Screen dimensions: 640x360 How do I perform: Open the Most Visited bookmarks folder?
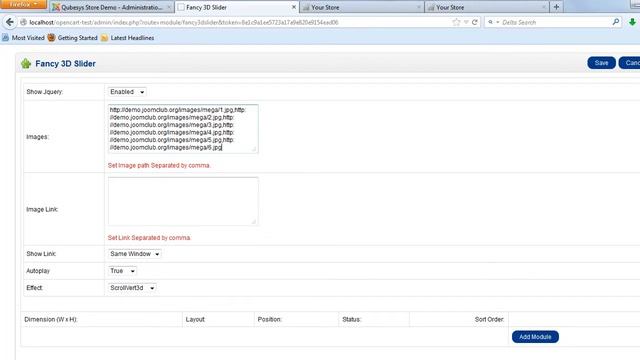23,38
